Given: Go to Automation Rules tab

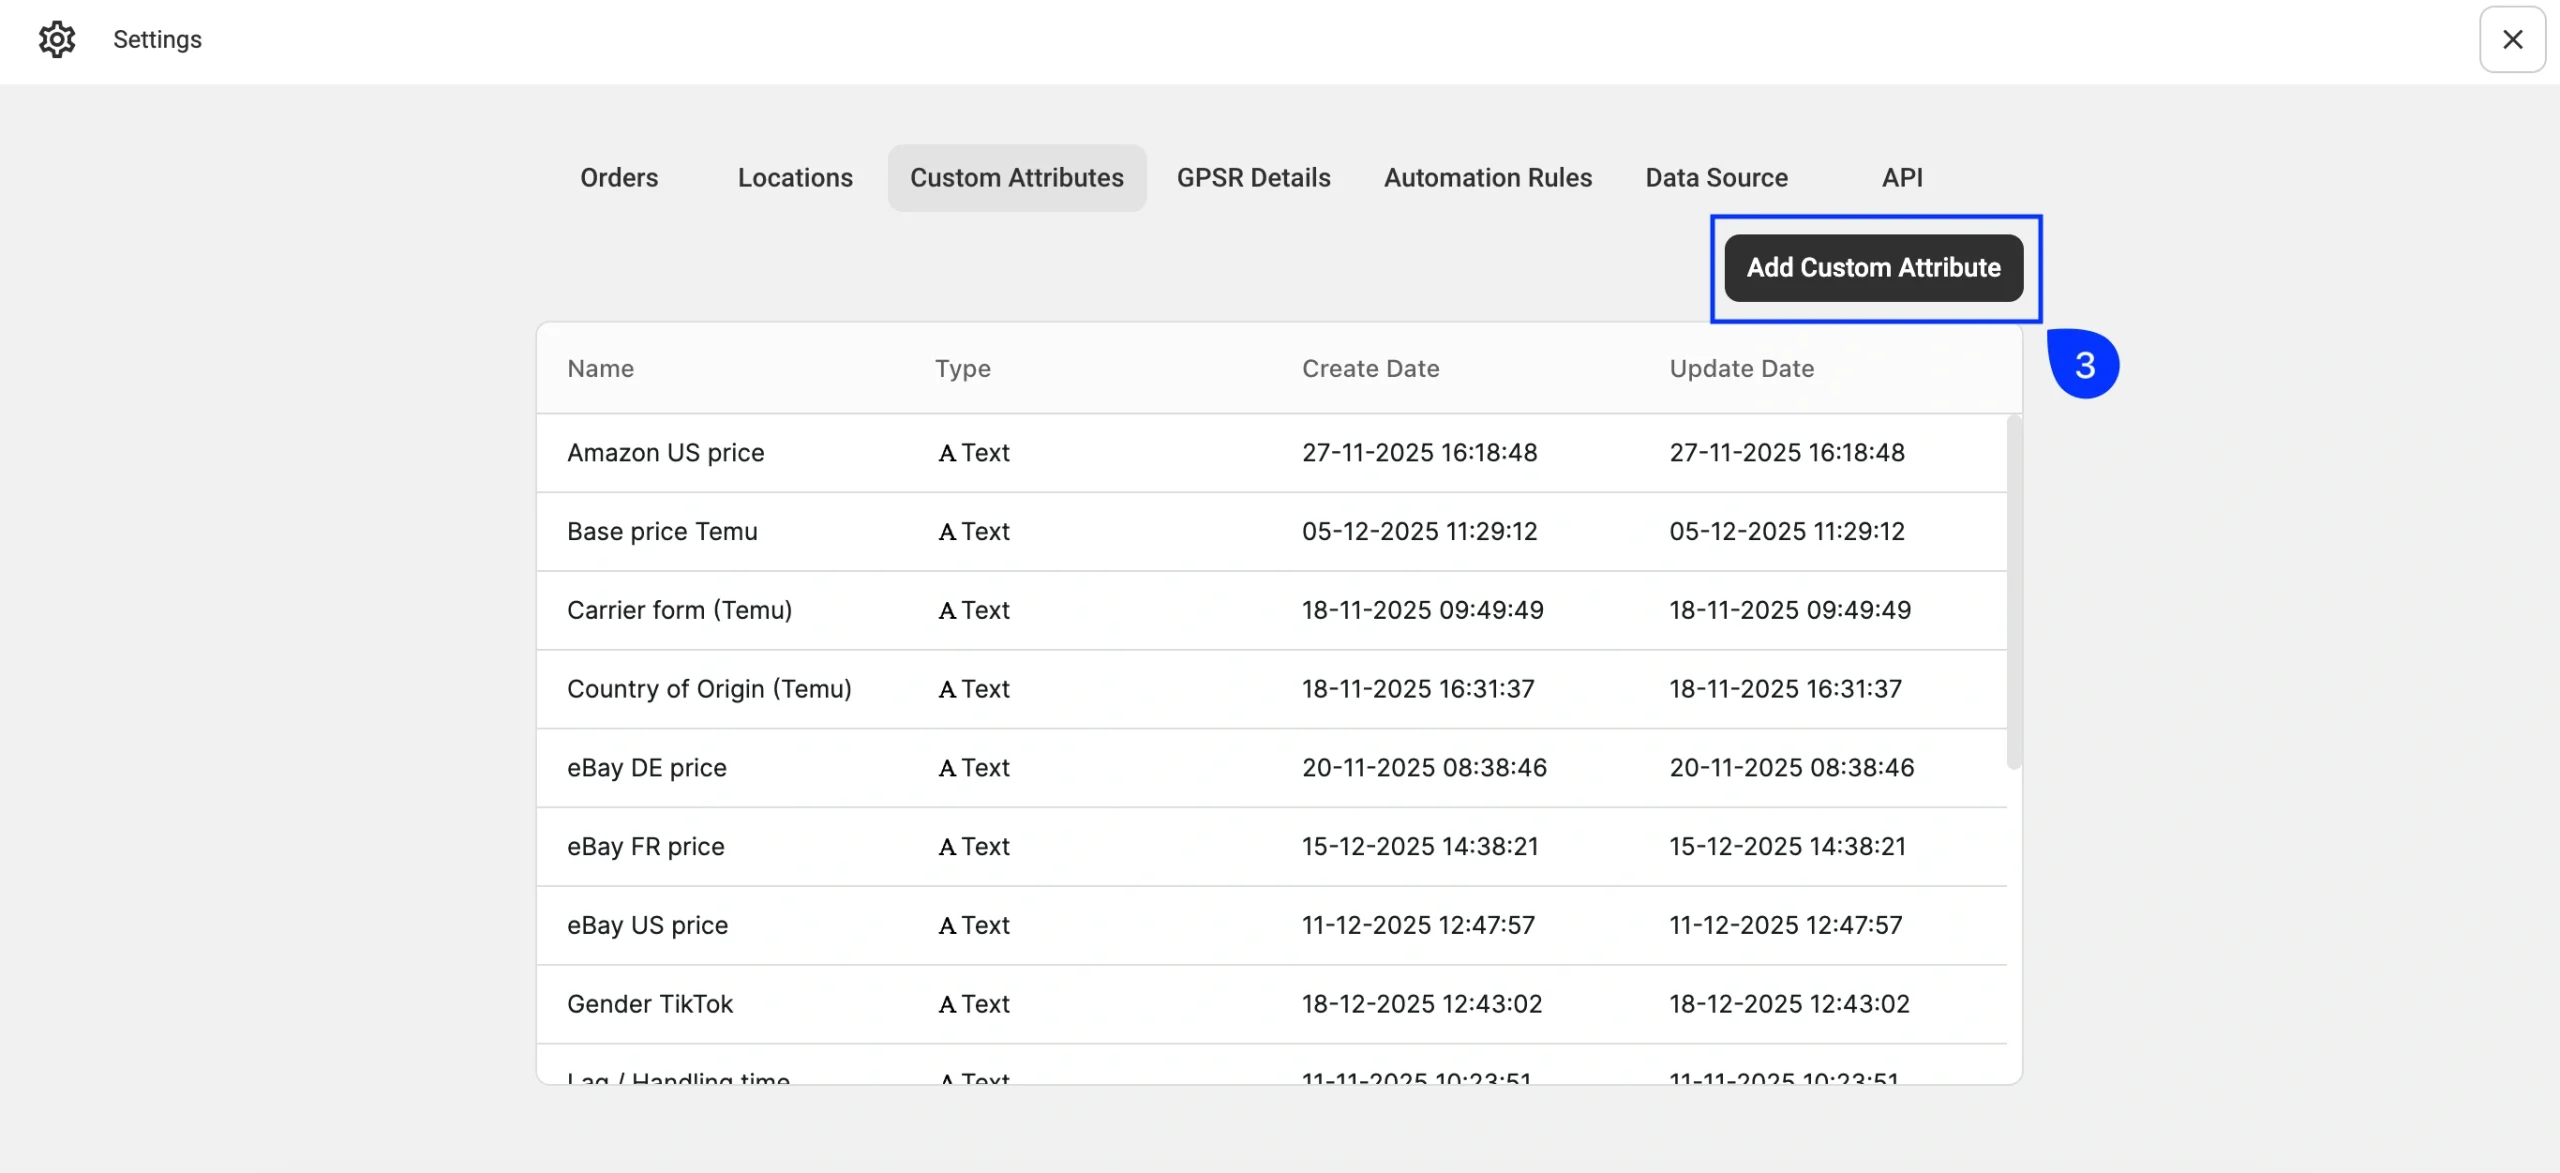Looking at the screenshot, I should 1487,178.
